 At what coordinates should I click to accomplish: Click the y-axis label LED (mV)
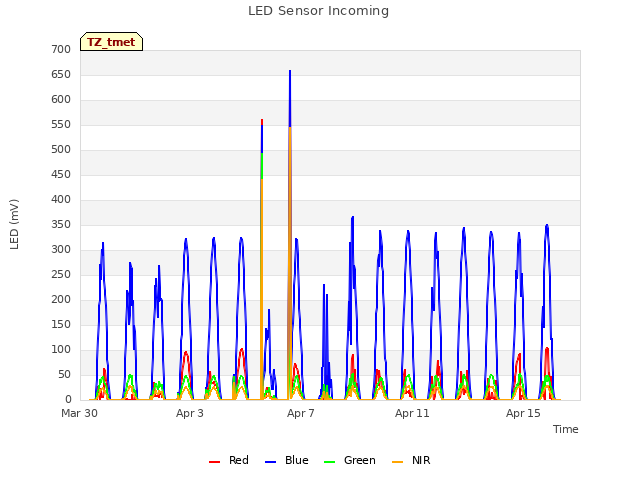tap(14, 224)
